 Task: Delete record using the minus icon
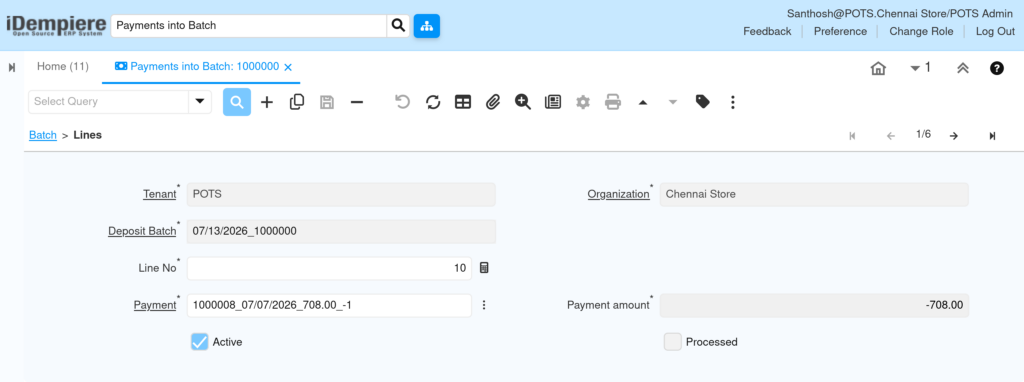[357, 102]
